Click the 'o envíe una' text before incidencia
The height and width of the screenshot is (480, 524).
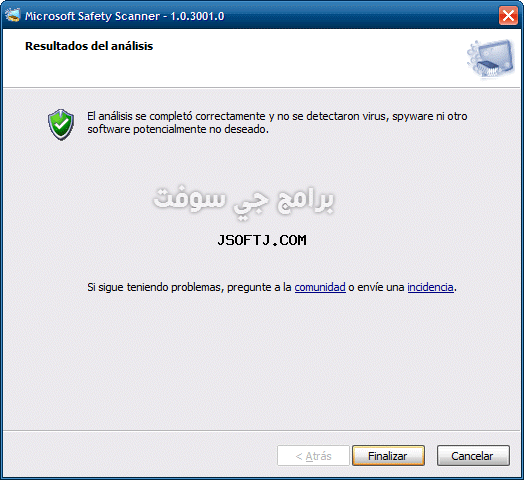(x=376, y=287)
